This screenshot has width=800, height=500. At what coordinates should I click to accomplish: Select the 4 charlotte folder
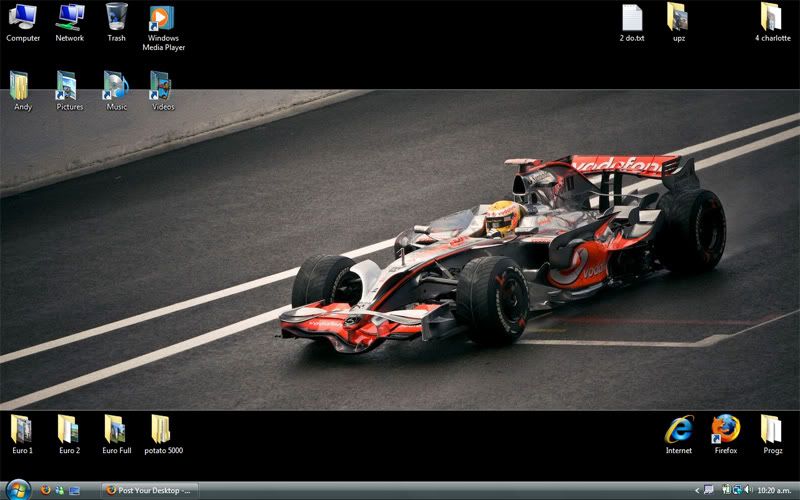pyautogui.click(x=771, y=18)
